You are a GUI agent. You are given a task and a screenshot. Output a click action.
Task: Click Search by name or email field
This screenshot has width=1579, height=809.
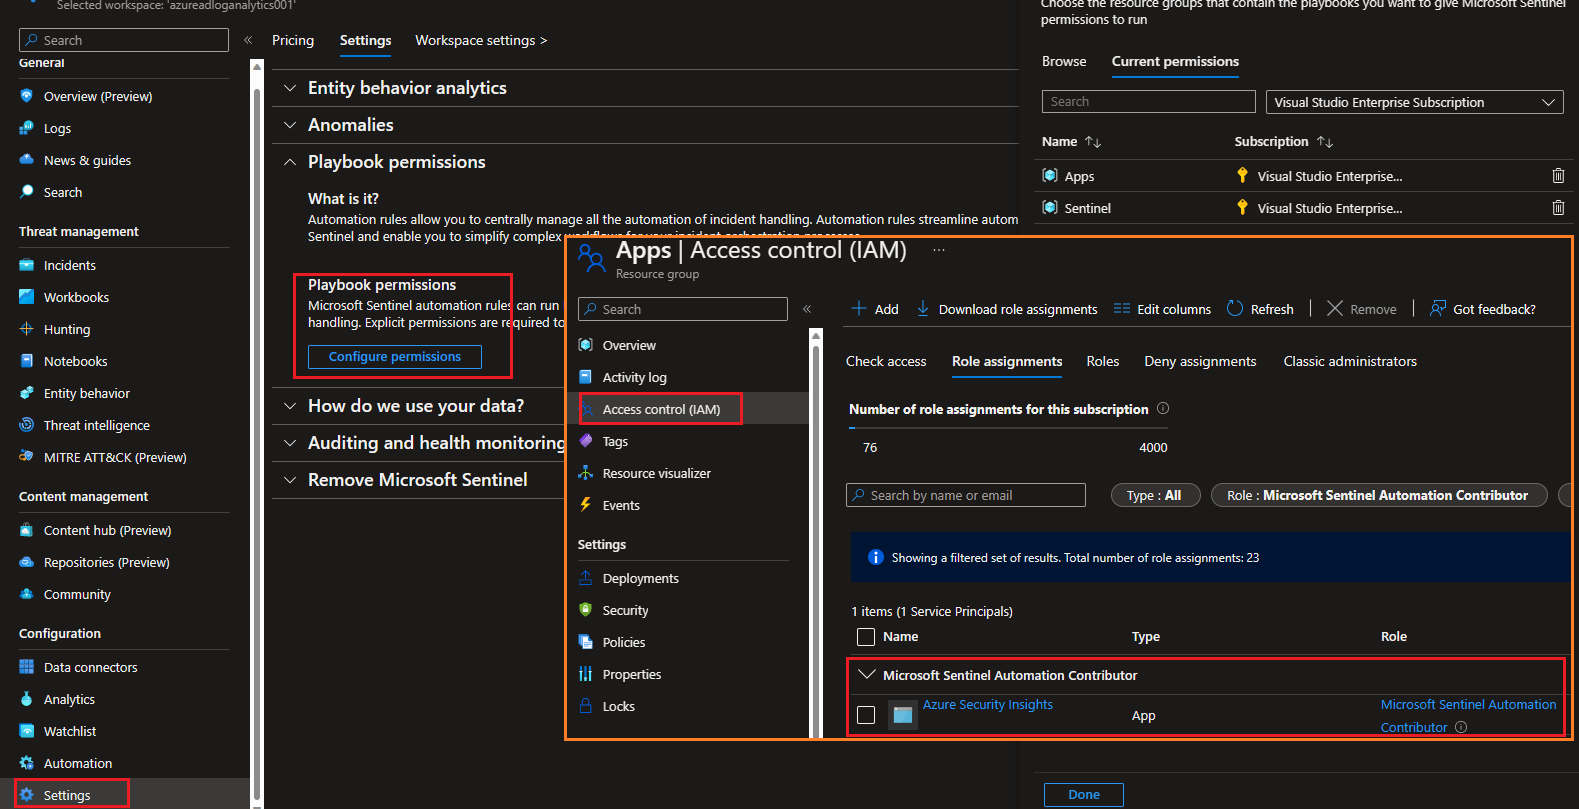[966, 495]
